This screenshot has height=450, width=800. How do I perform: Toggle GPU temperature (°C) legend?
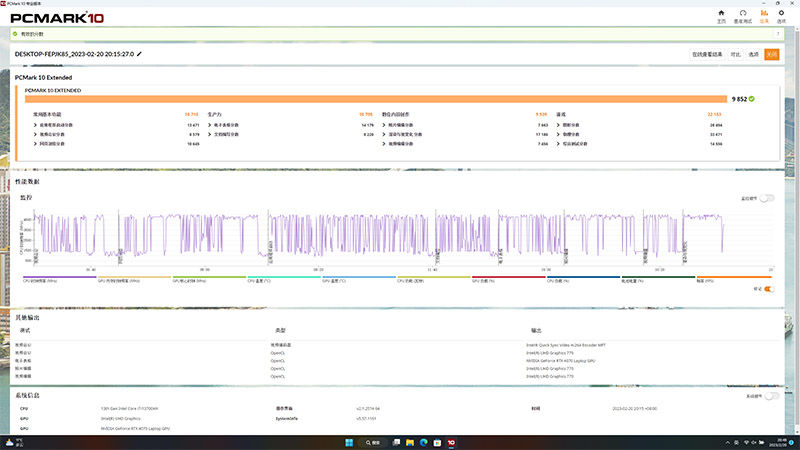click(x=359, y=279)
